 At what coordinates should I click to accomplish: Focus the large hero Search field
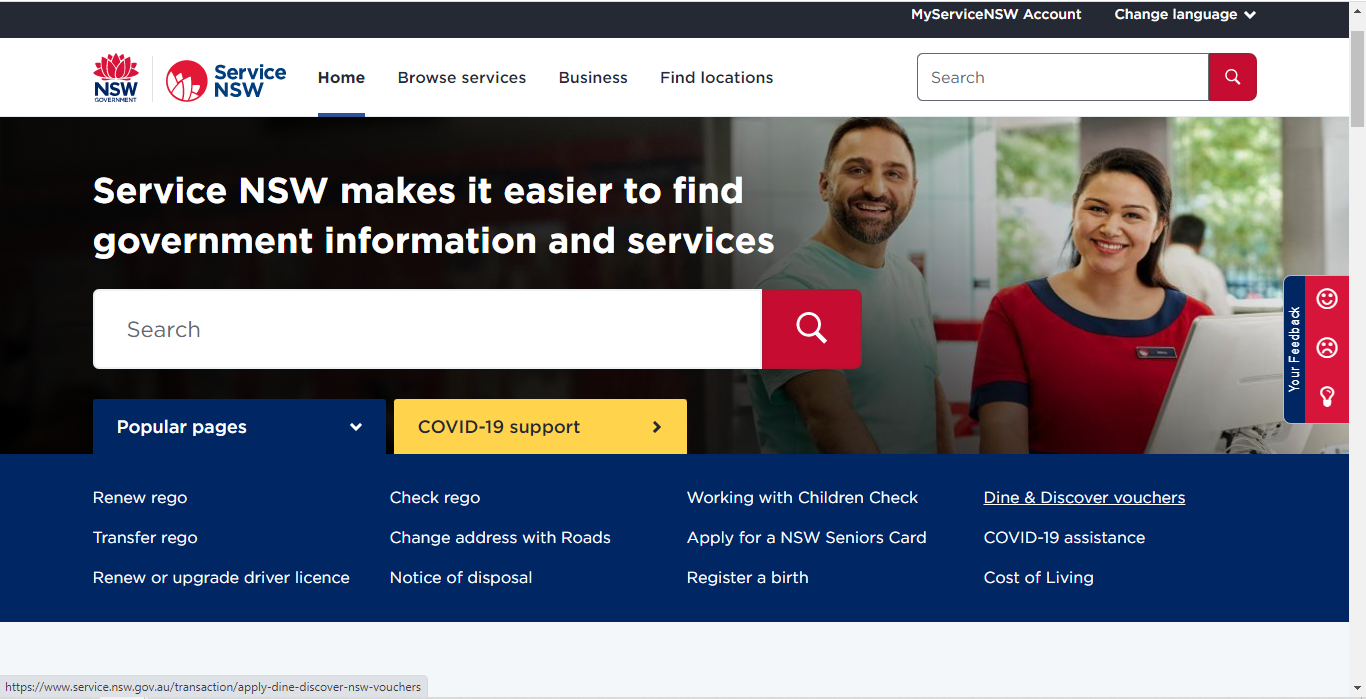pyautogui.click(x=428, y=329)
